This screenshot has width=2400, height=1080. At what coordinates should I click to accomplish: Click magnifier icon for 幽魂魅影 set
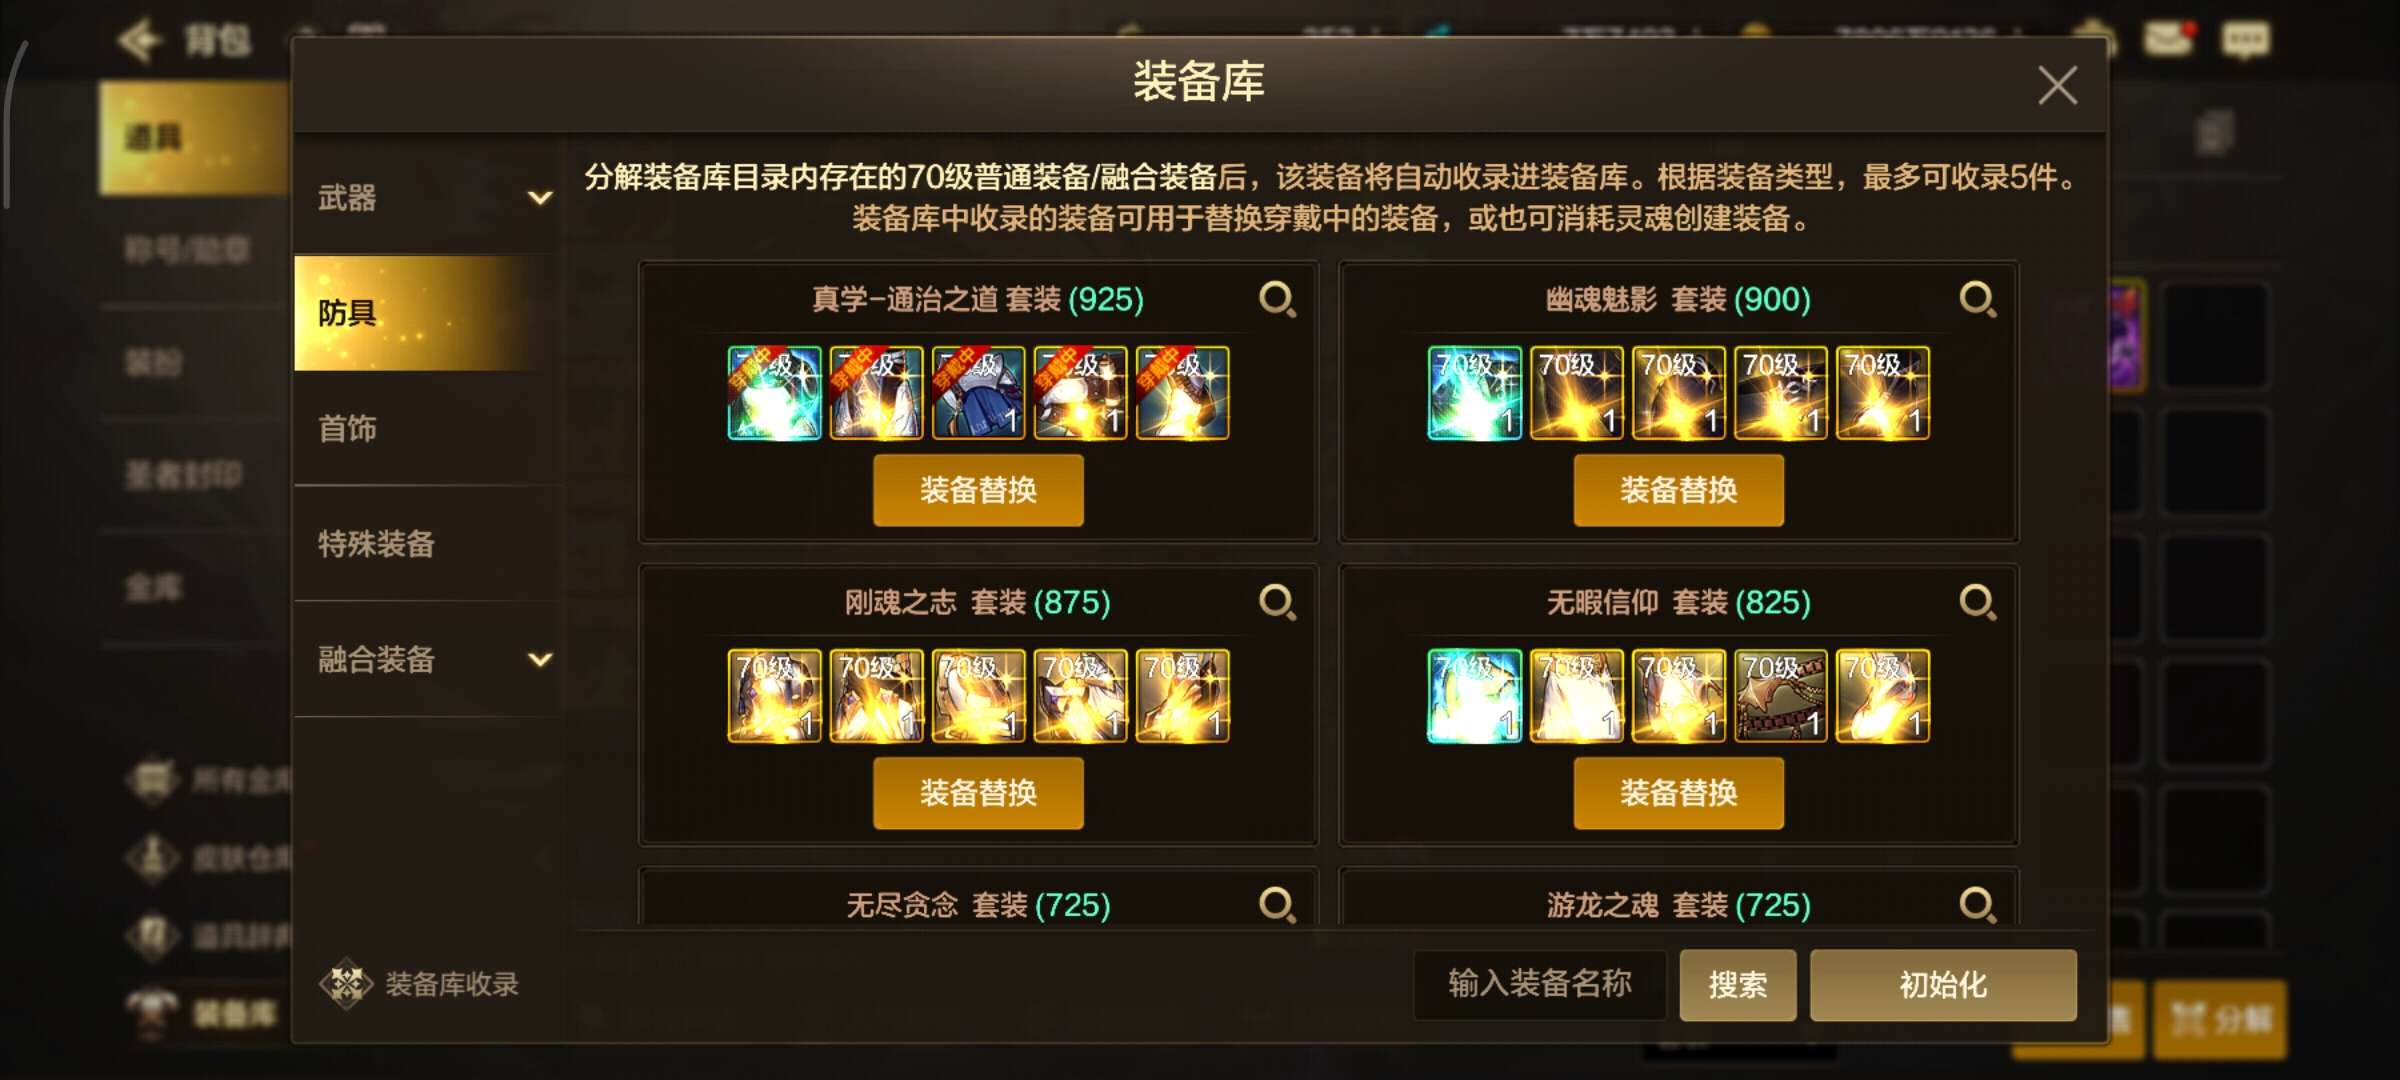click(1977, 299)
